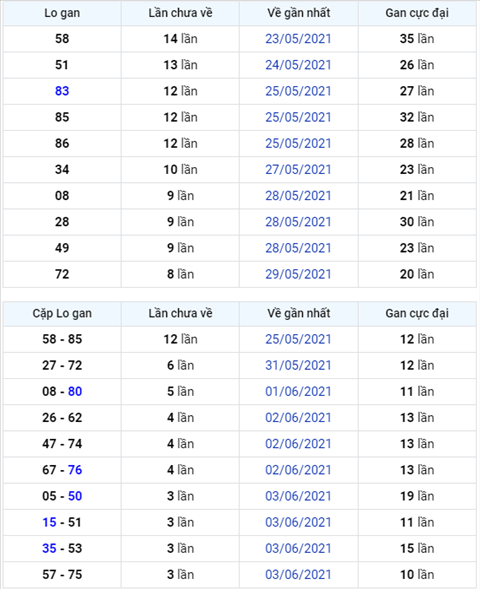Image resolution: width=480 pixels, height=589 pixels.
Task: Select the blue number 35 in pair 35 - 53
Action: (49, 548)
